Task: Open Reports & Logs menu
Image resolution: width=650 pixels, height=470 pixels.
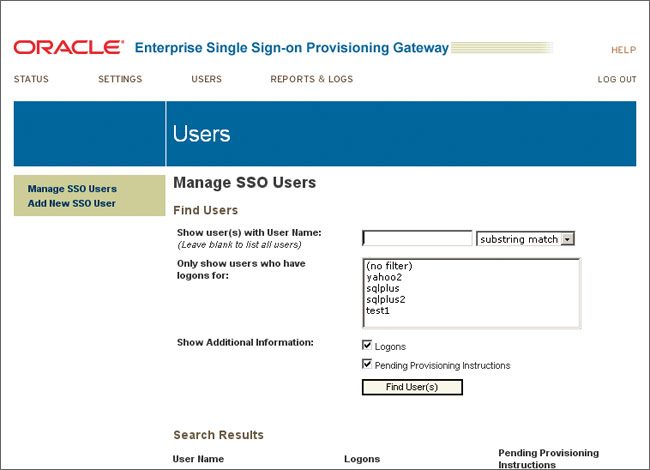Action: click(311, 80)
